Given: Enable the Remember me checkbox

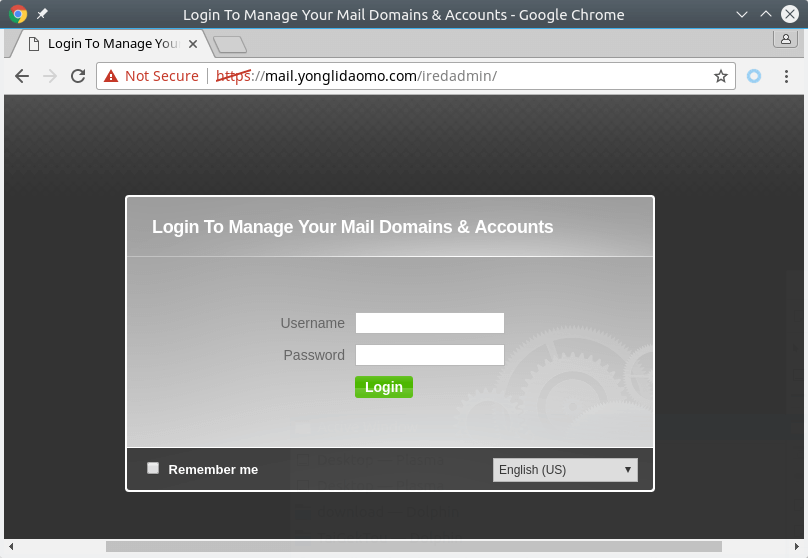Looking at the screenshot, I should [153, 468].
